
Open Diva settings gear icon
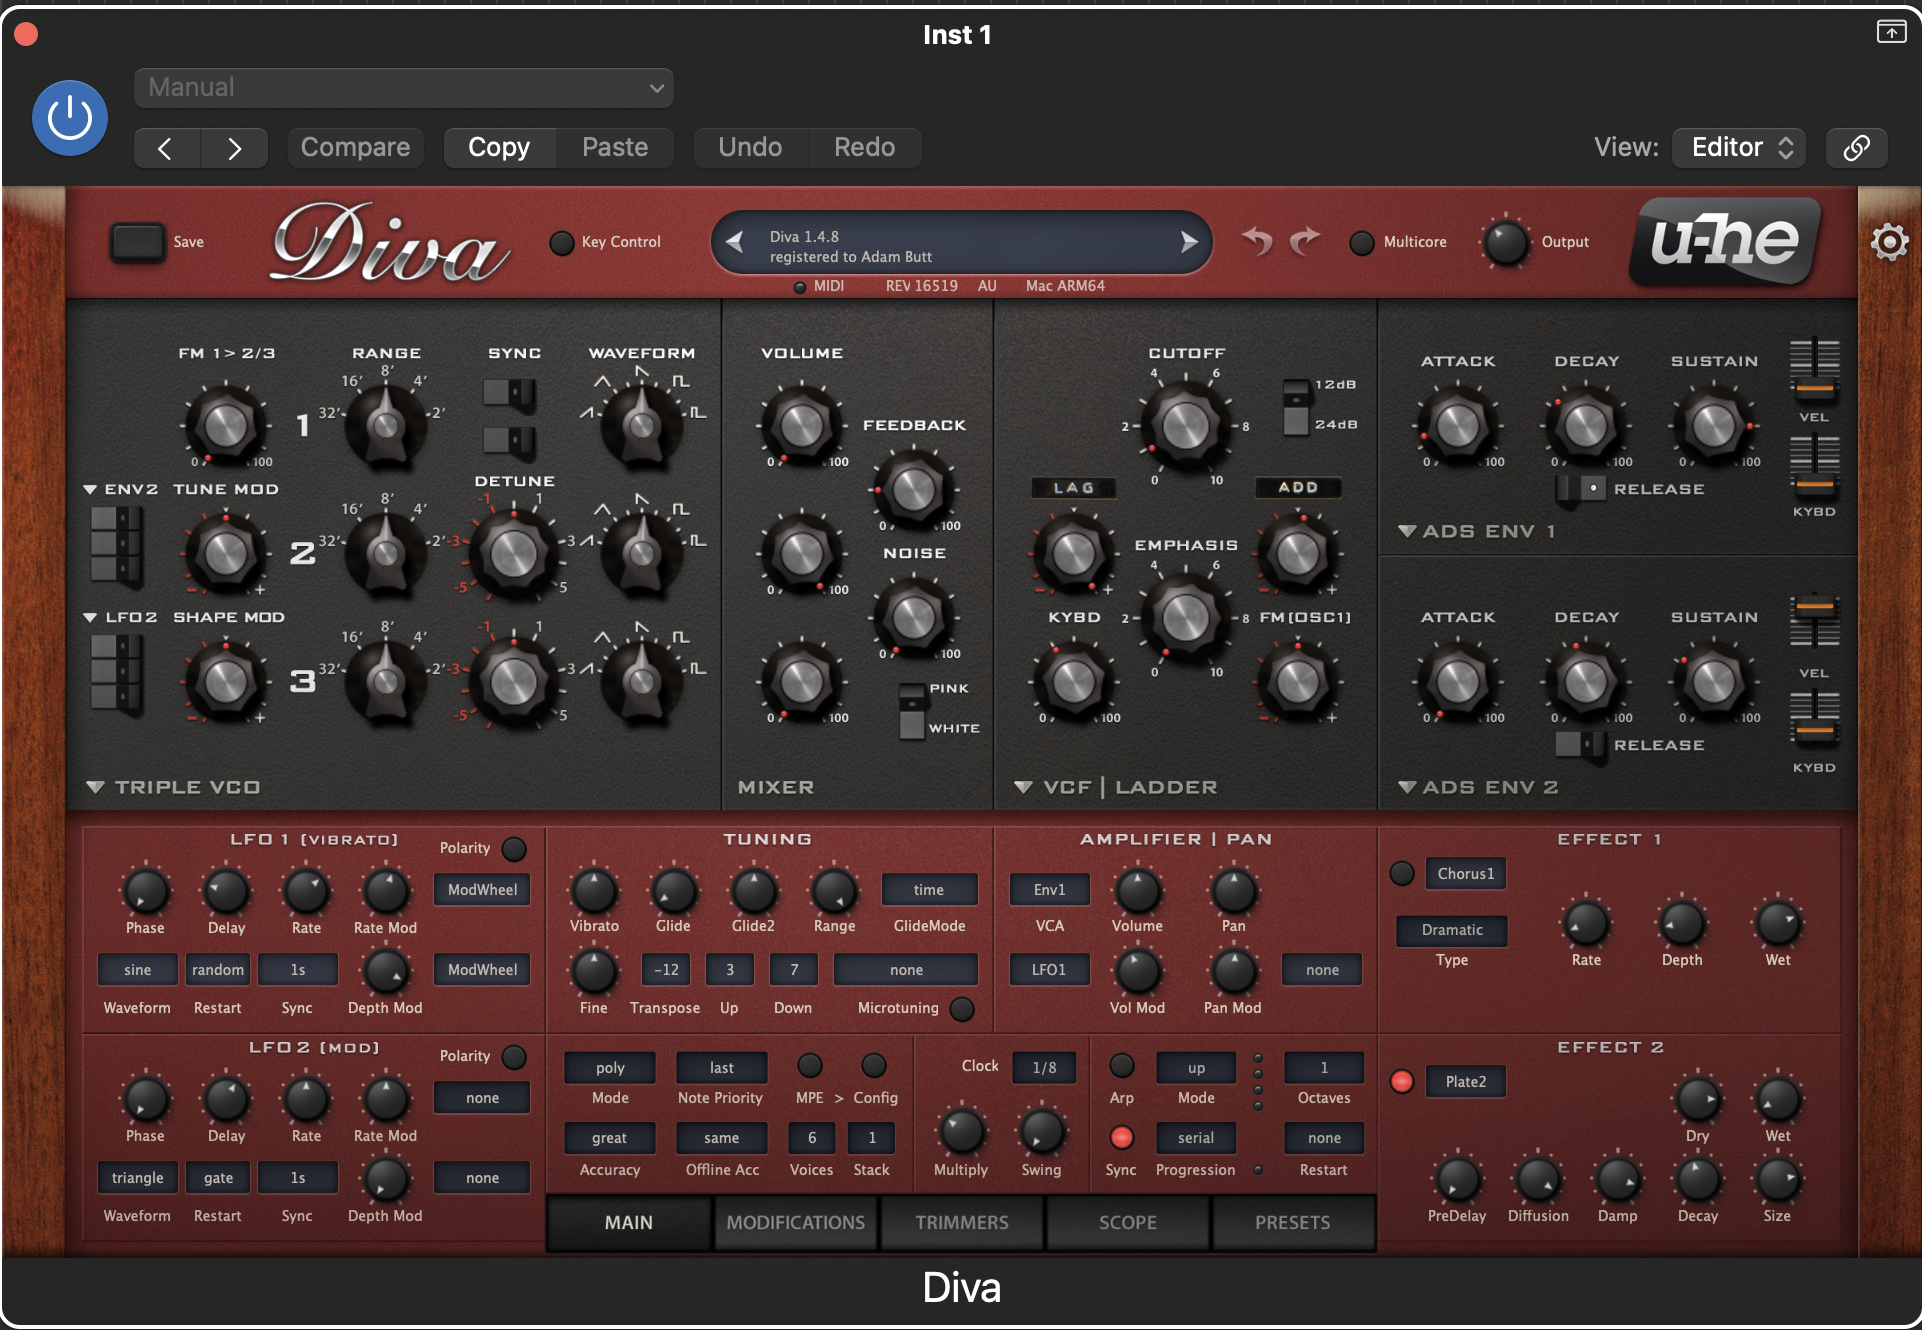[x=1889, y=242]
